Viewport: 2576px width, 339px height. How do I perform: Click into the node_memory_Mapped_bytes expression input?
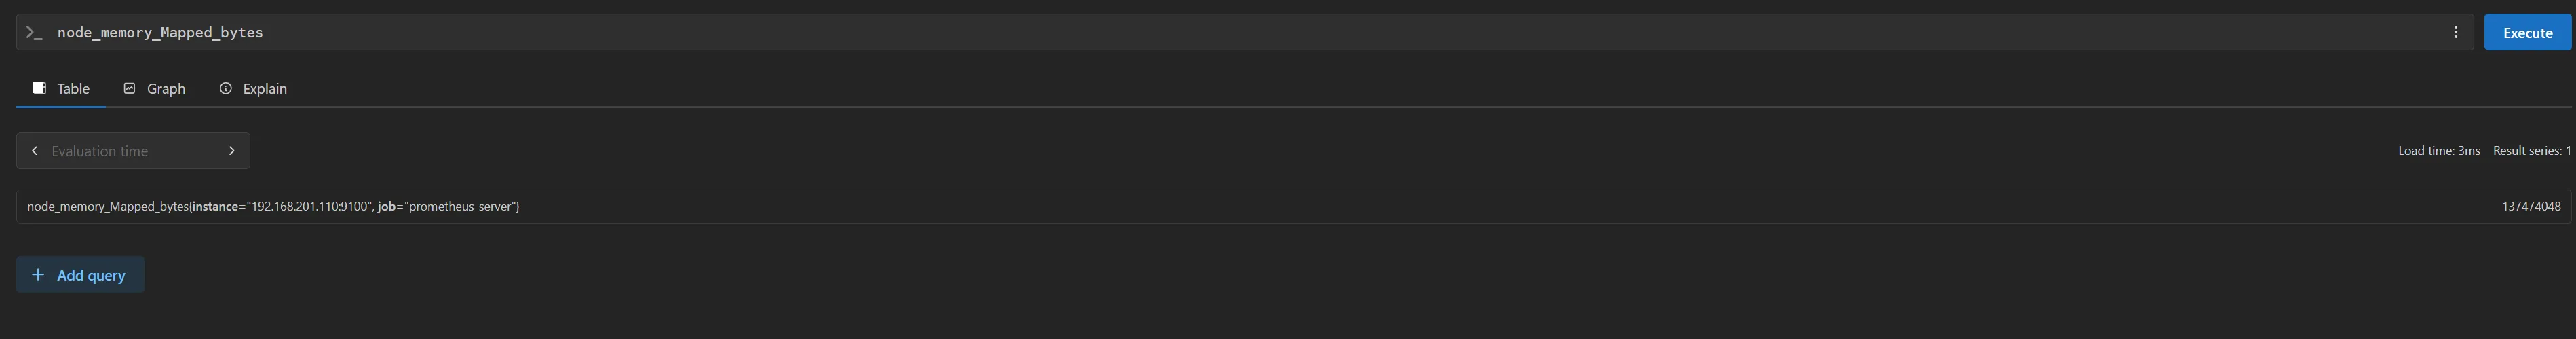(1200, 33)
